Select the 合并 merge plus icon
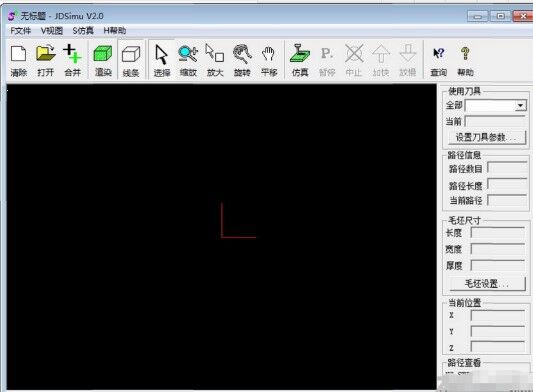 pos(72,60)
